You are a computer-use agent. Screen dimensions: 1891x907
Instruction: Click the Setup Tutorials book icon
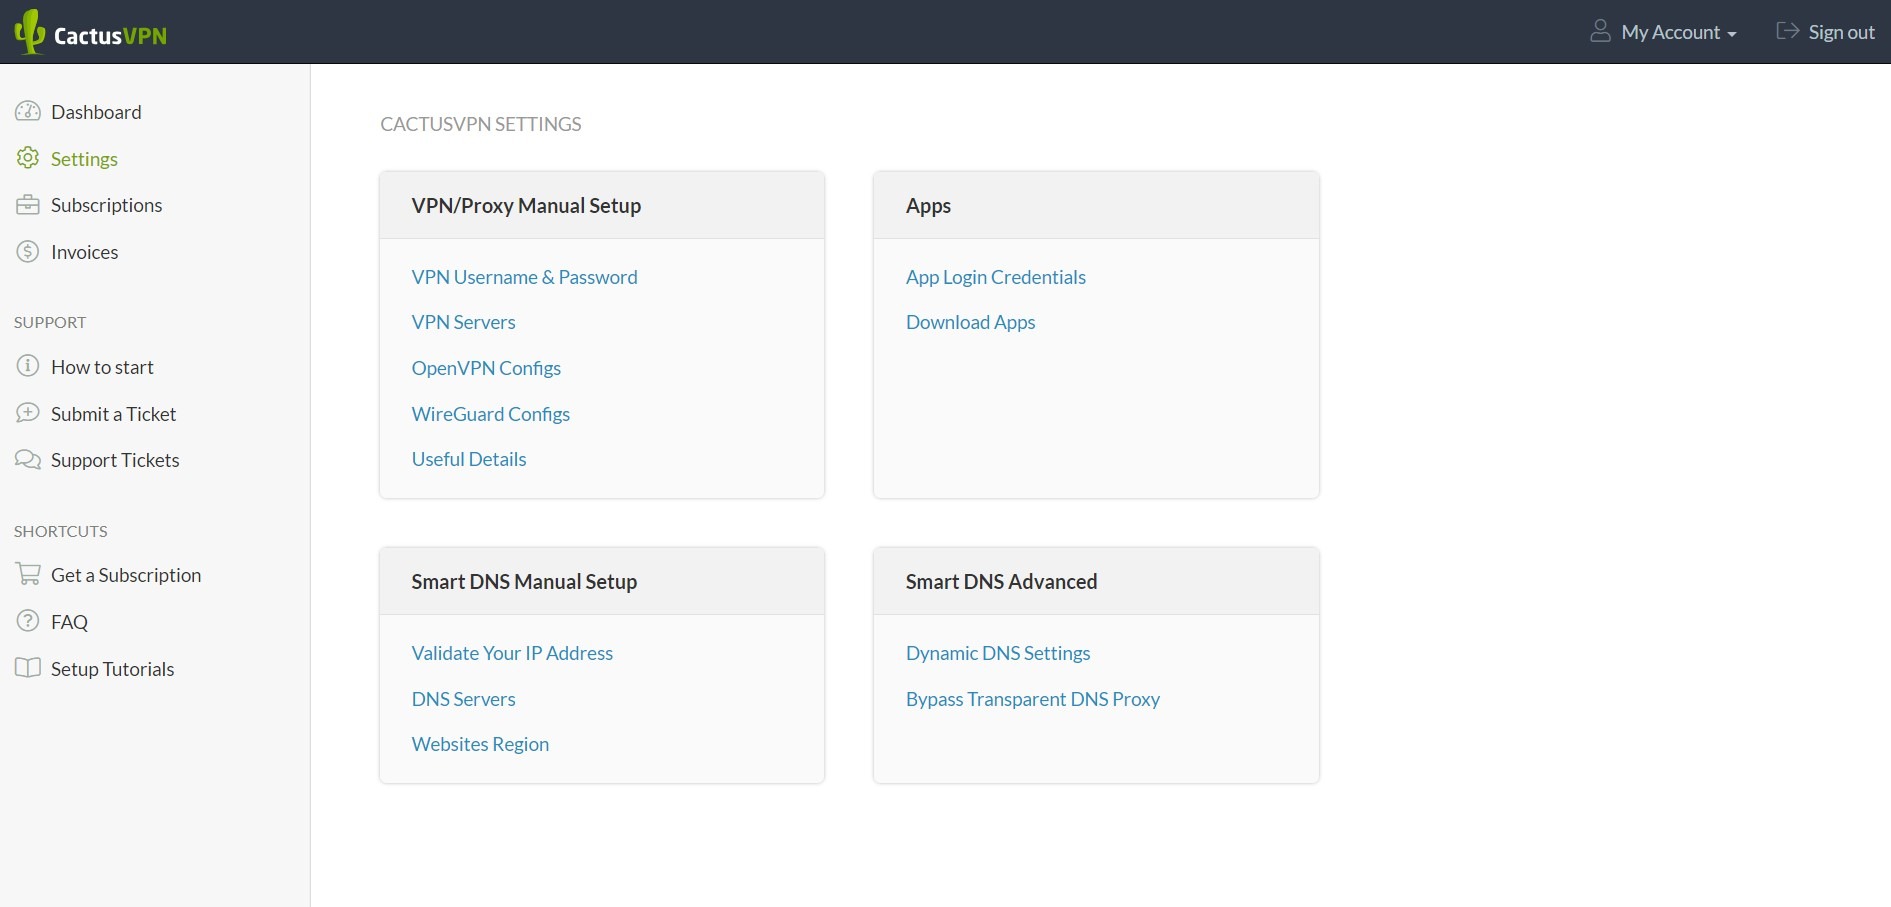tap(27, 668)
